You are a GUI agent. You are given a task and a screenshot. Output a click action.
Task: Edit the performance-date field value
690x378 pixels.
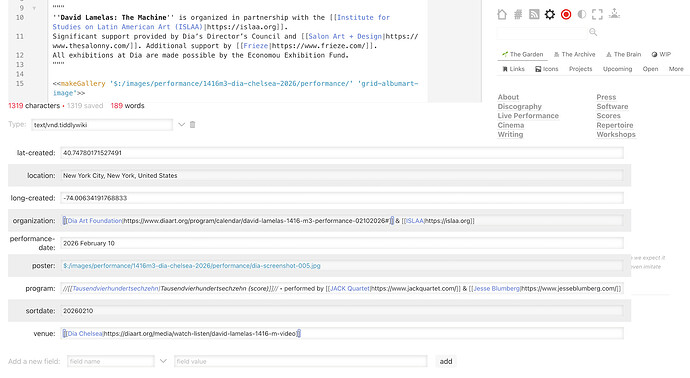click(342, 243)
